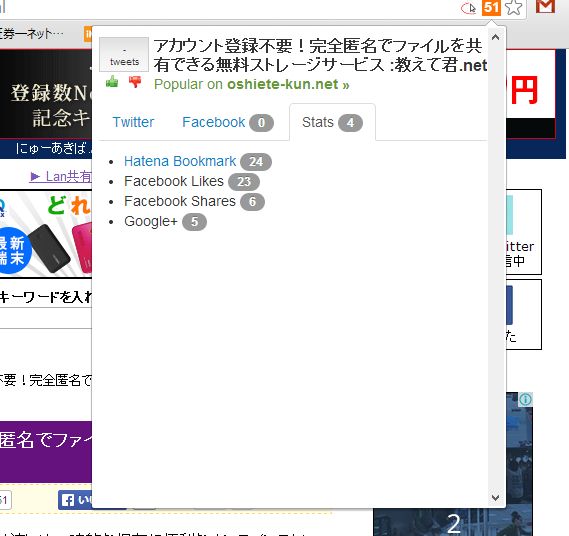The image size is (569, 536).
Task: Click the popup scrollbar down arrow
Action: click(495, 498)
